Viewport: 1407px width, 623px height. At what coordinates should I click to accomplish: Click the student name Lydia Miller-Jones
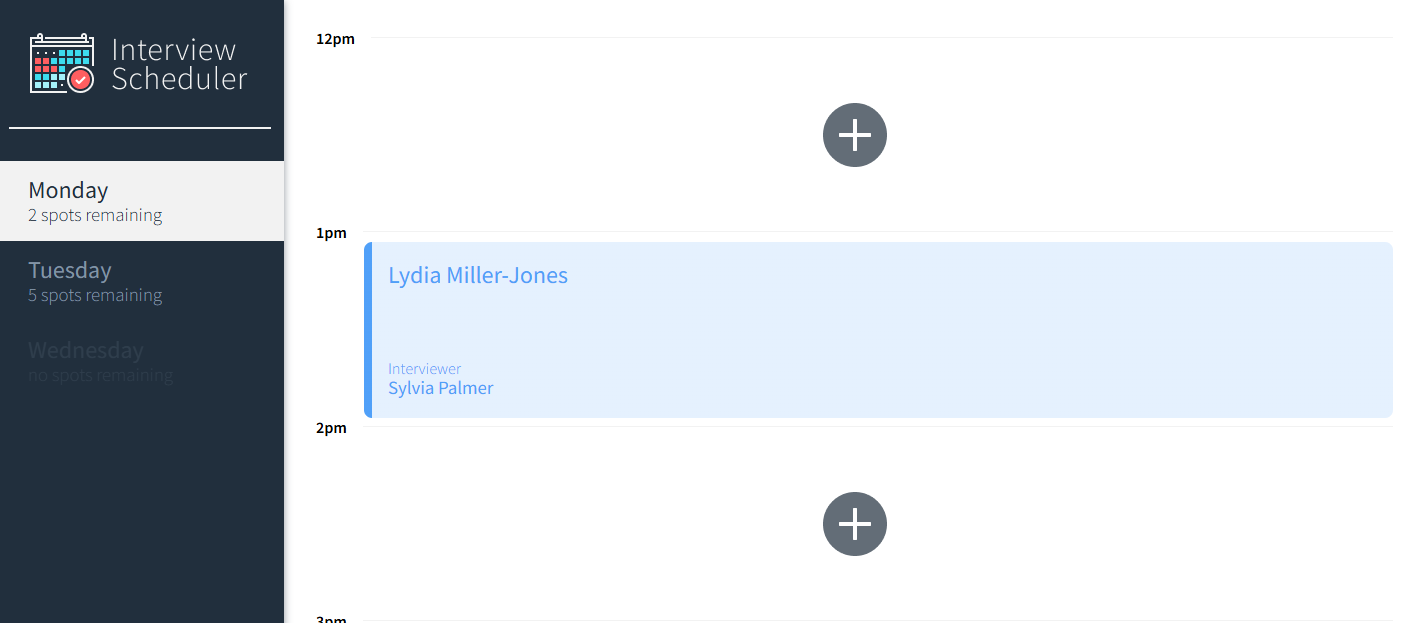coord(478,275)
